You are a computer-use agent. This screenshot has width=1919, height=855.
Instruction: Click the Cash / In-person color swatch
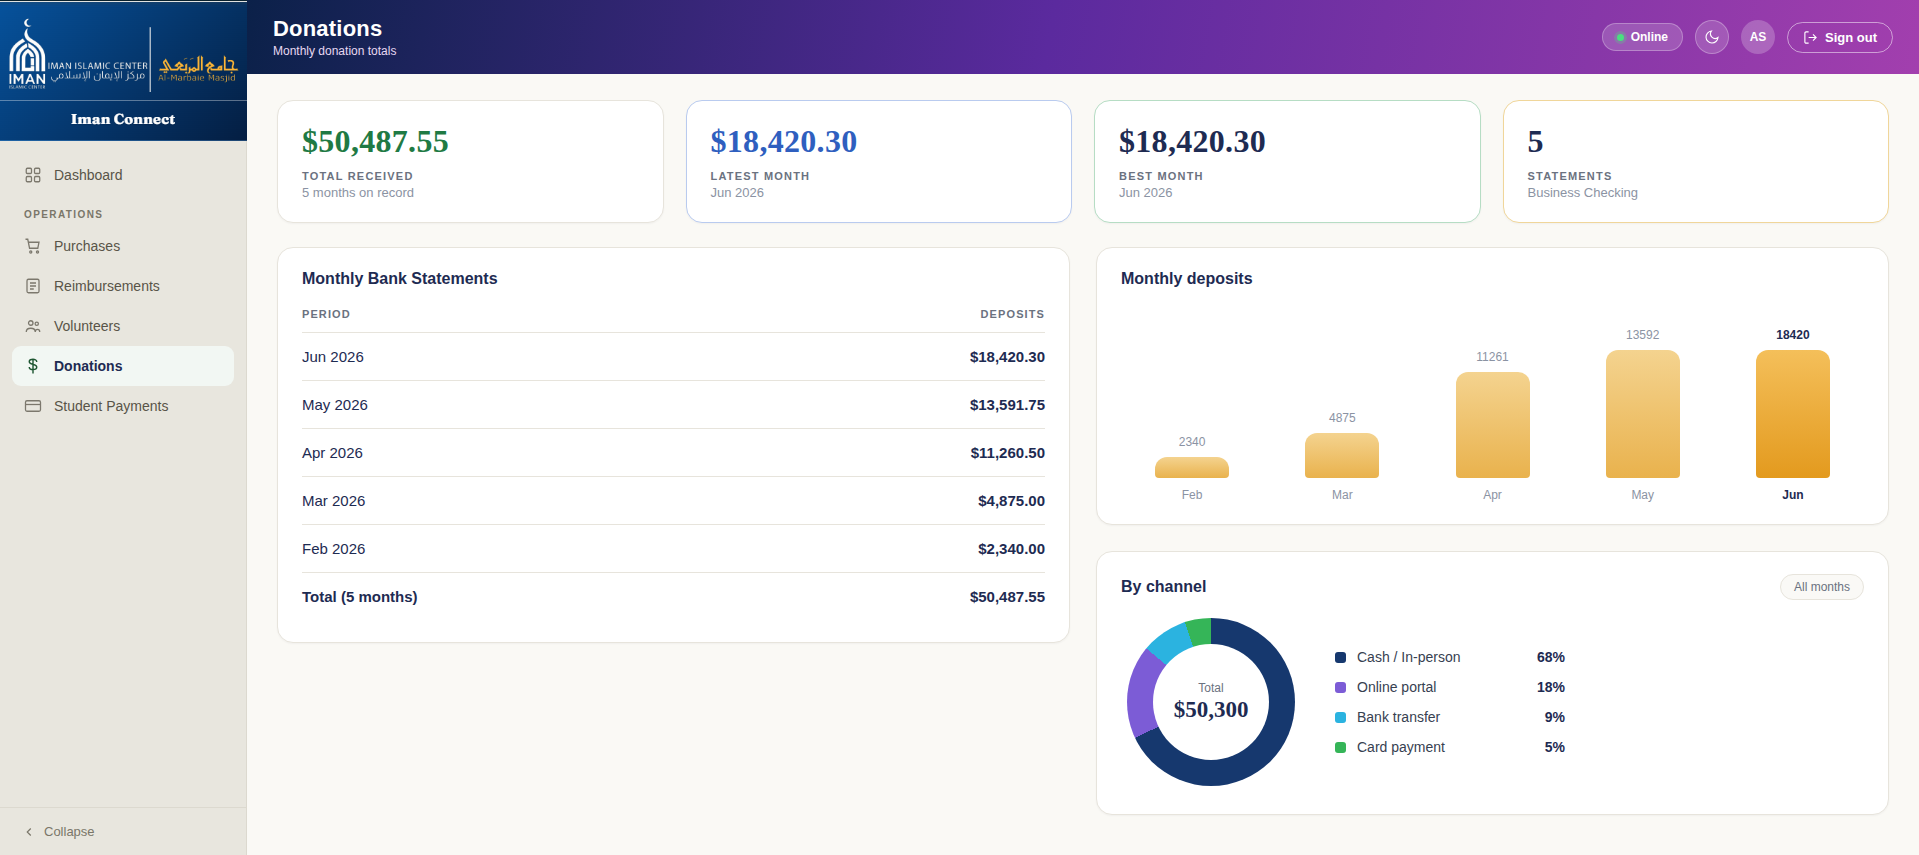[x=1341, y=657]
